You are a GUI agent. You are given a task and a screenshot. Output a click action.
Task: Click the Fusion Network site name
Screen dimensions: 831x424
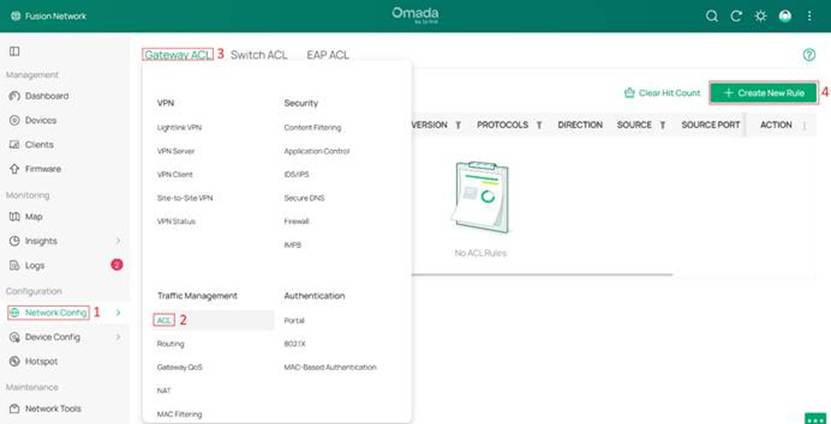click(x=56, y=16)
